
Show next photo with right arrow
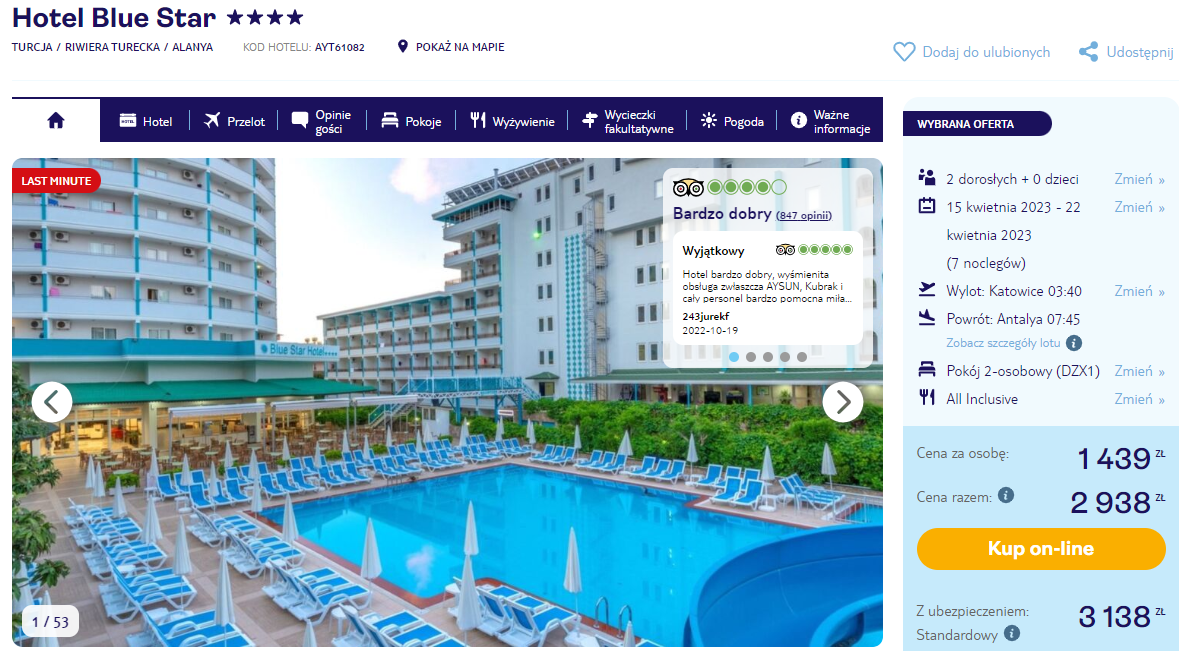[843, 402]
